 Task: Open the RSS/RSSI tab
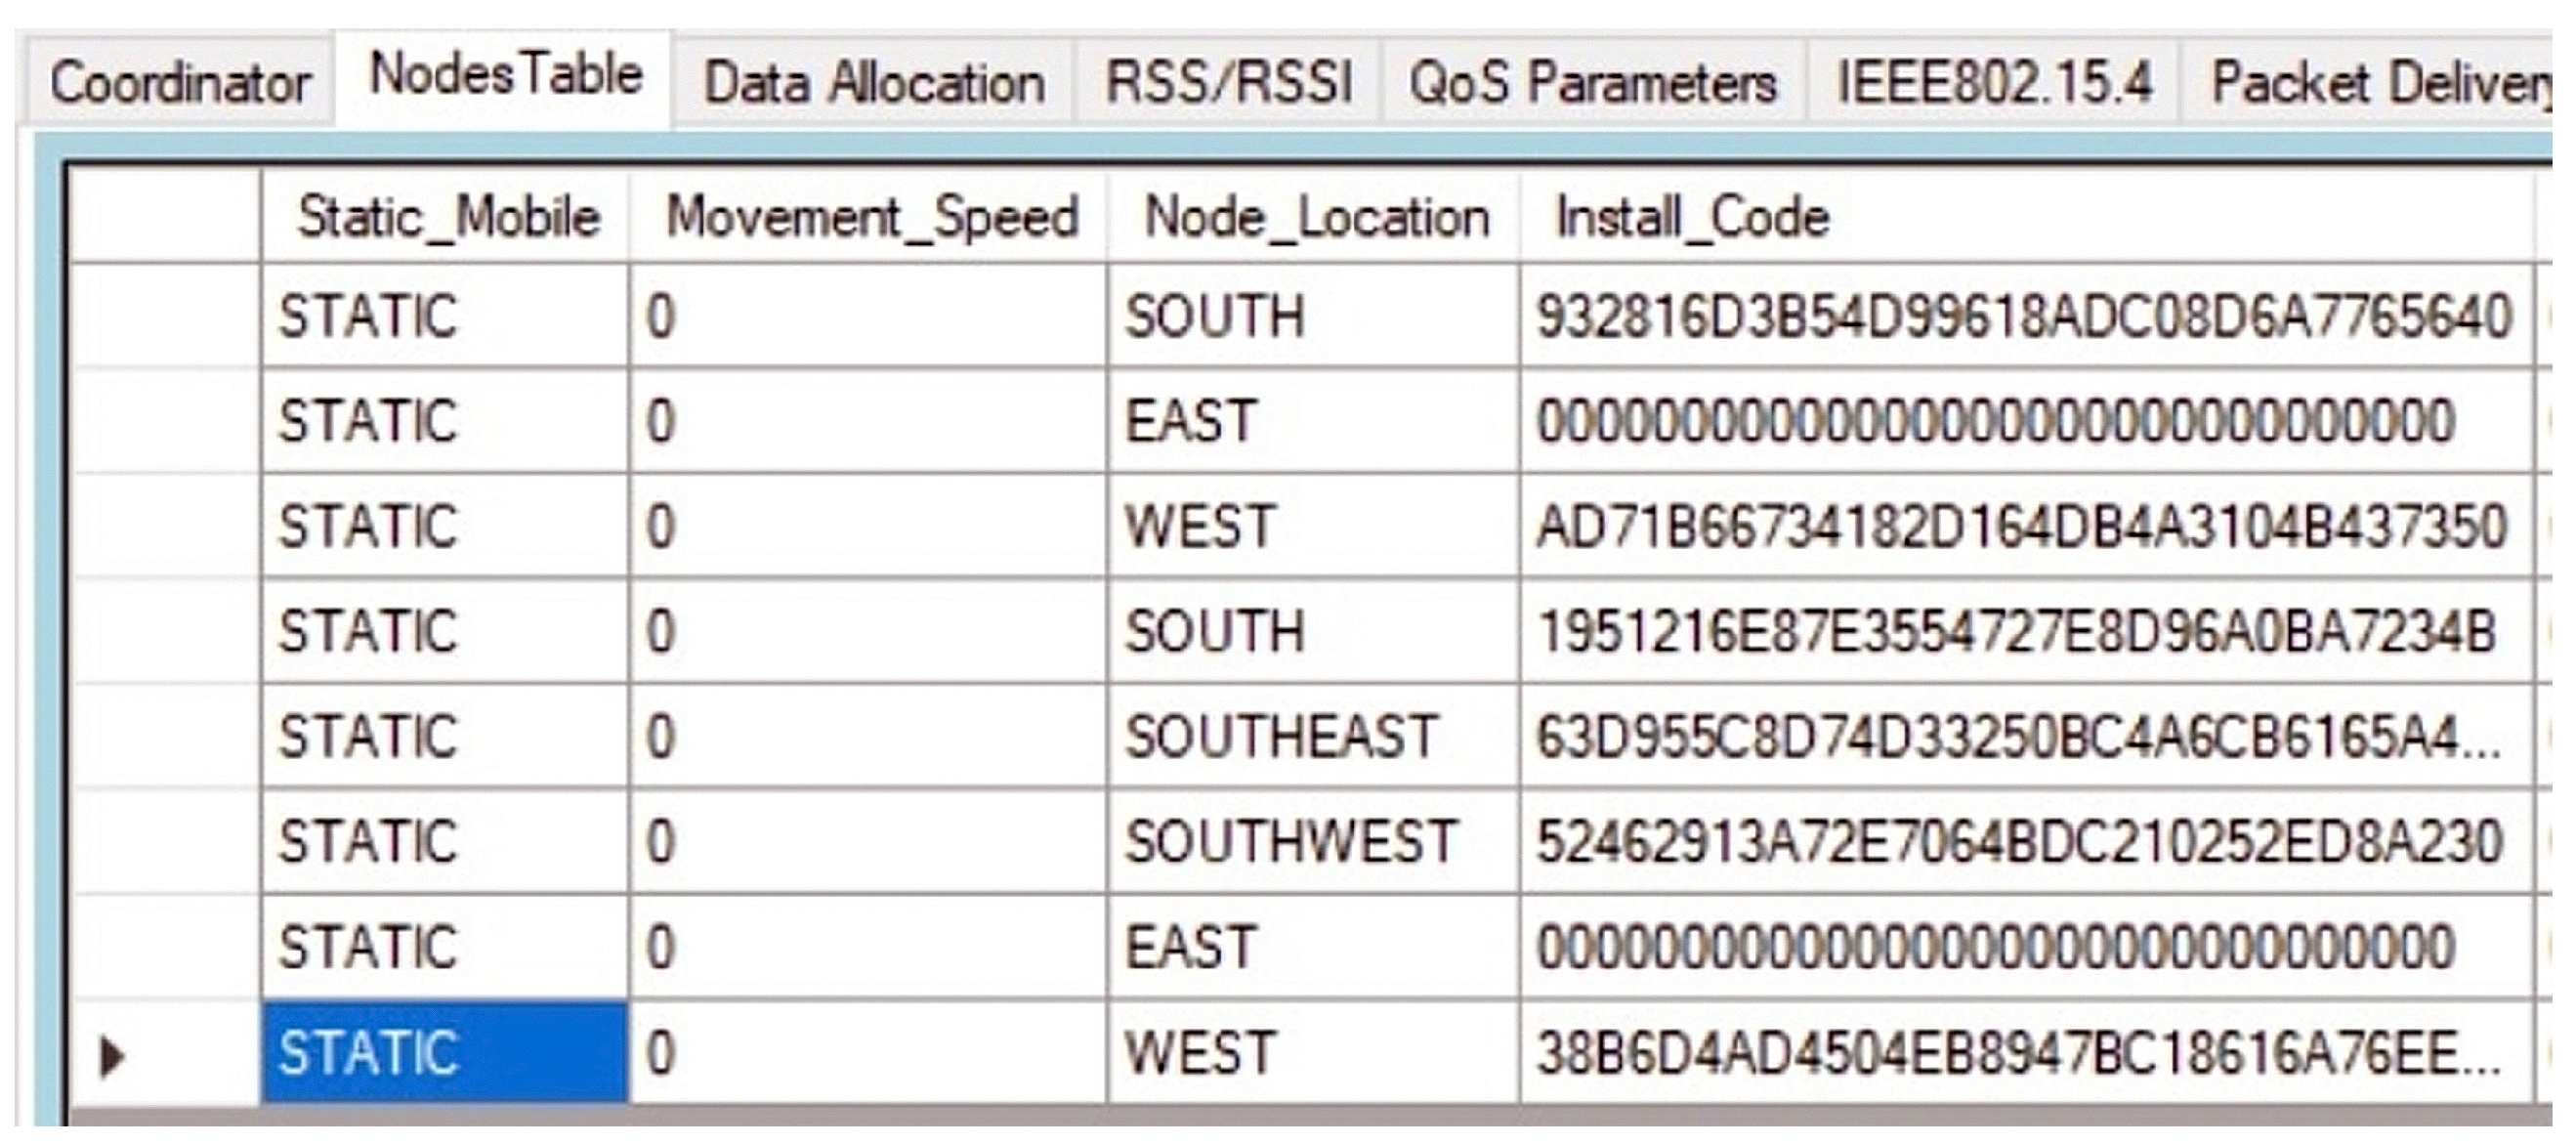tap(1228, 83)
